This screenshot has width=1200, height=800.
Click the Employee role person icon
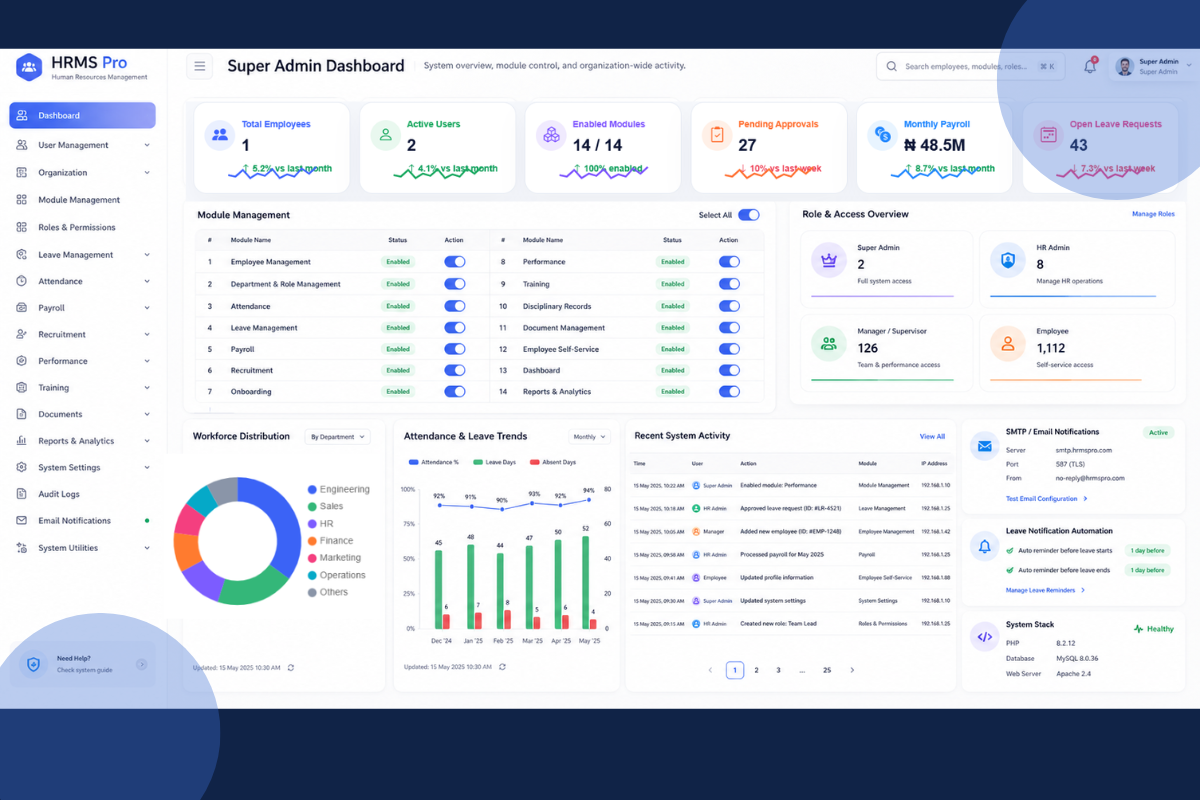point(1007,344)
